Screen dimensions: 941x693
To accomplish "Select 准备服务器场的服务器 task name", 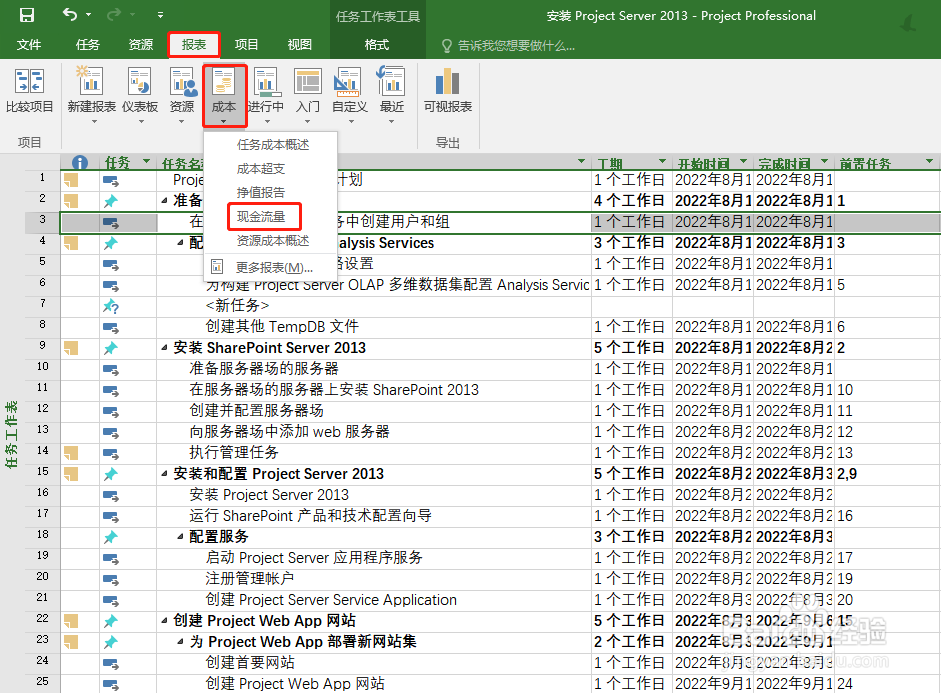I will coord(264,369).
